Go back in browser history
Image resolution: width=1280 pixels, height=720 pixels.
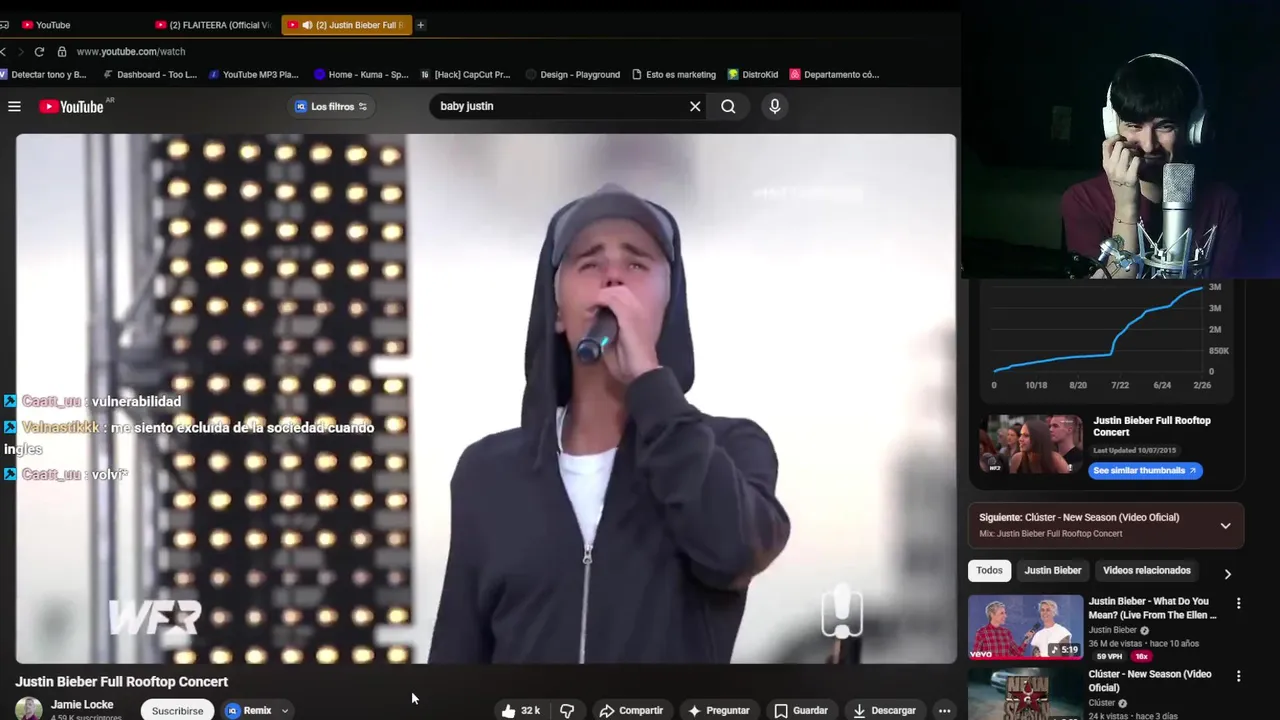4,51
